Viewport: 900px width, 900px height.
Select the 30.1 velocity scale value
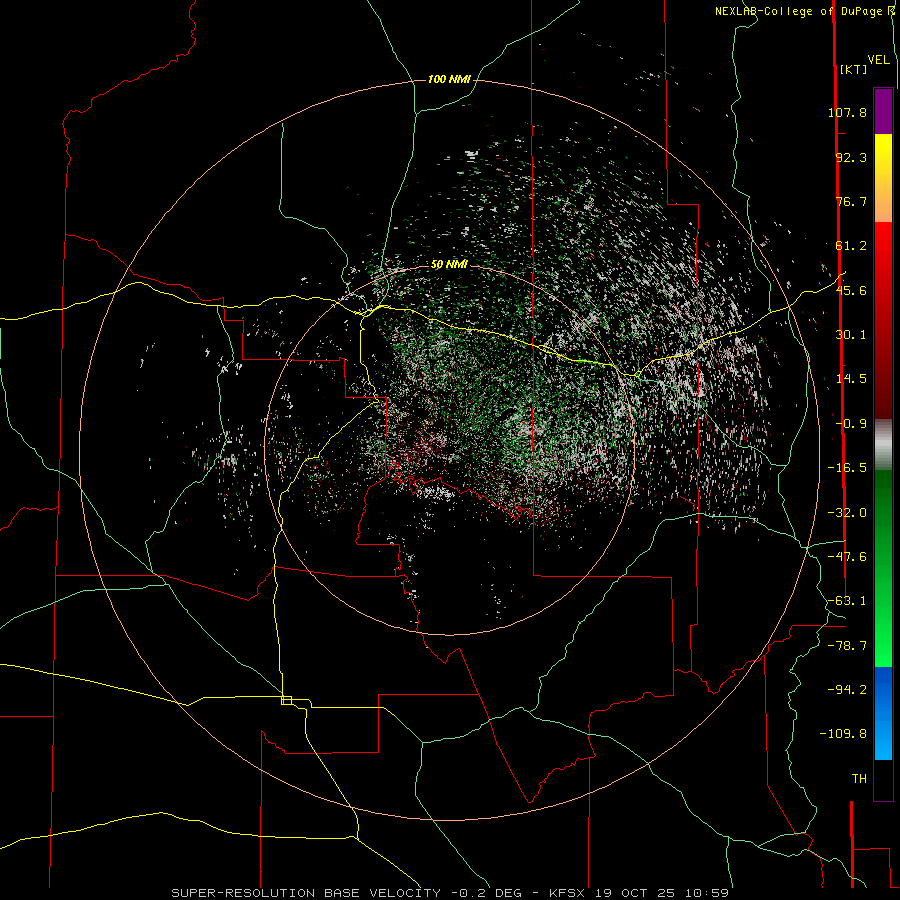coord(851,335)
